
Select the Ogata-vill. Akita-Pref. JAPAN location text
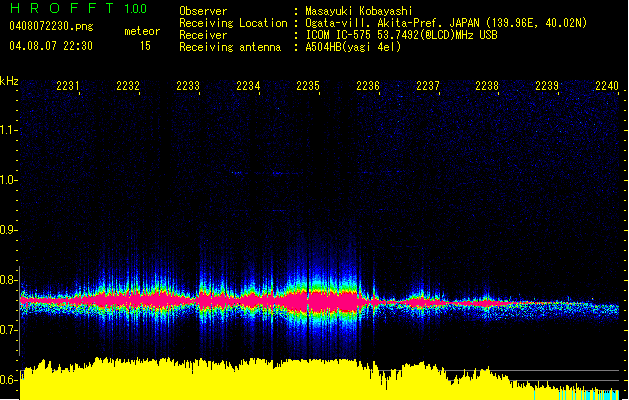pyautogui.click(x=446, y=23)
